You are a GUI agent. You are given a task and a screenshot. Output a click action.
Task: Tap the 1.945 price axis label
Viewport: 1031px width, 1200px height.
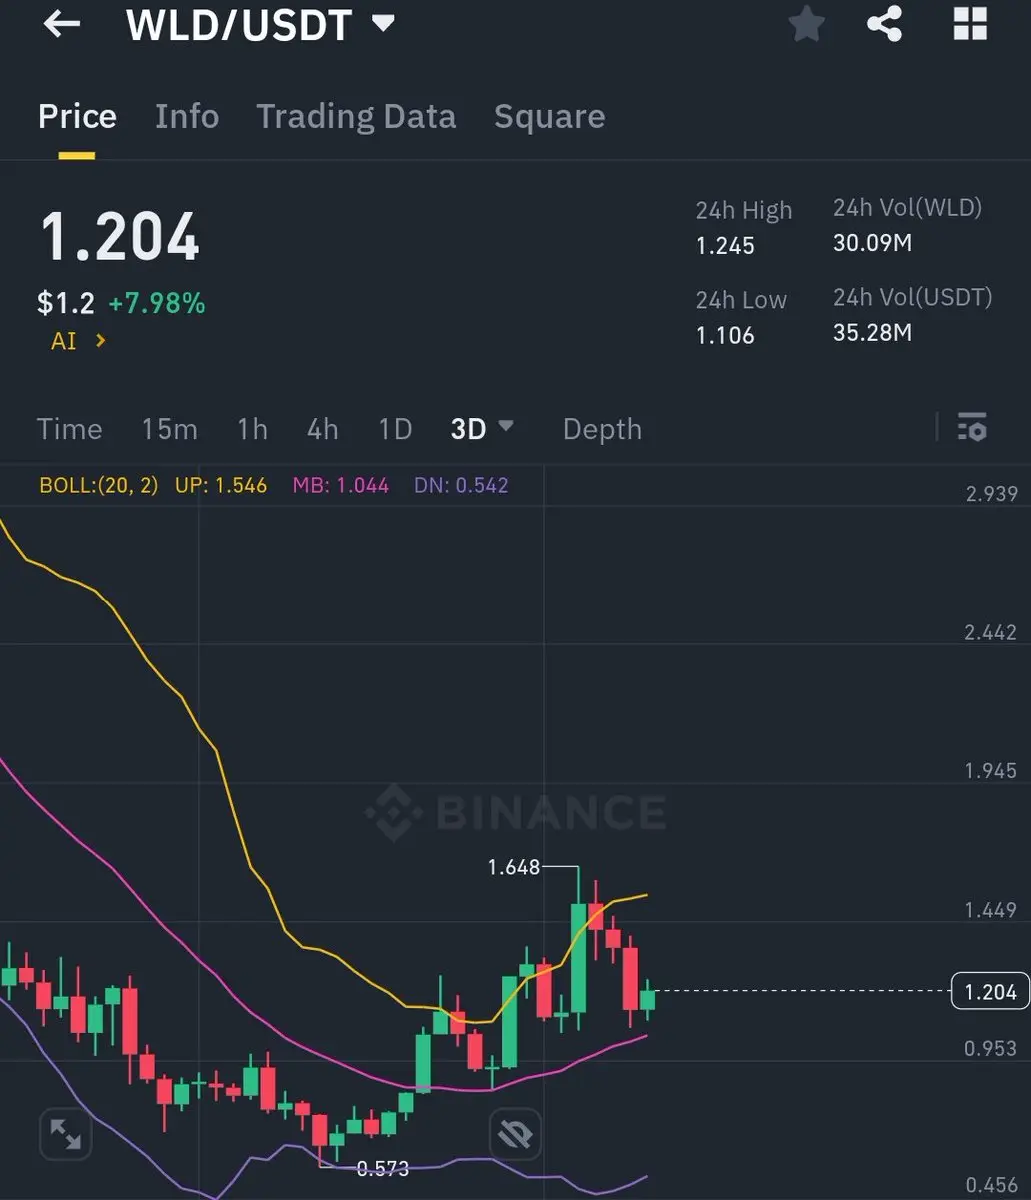tap(991, 771)
